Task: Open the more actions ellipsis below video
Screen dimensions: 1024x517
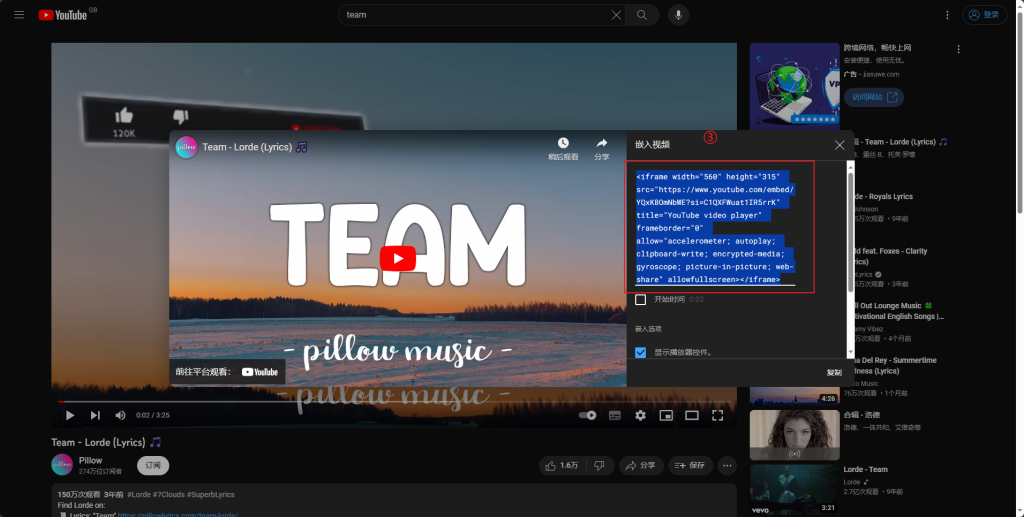Action: click(727, 465)
